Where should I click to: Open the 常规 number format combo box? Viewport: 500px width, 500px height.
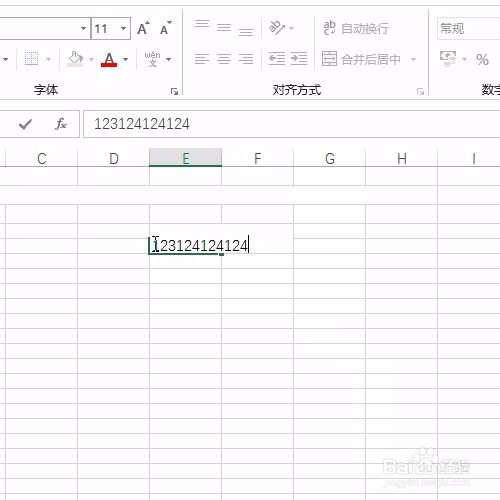(x=469, y=29)
